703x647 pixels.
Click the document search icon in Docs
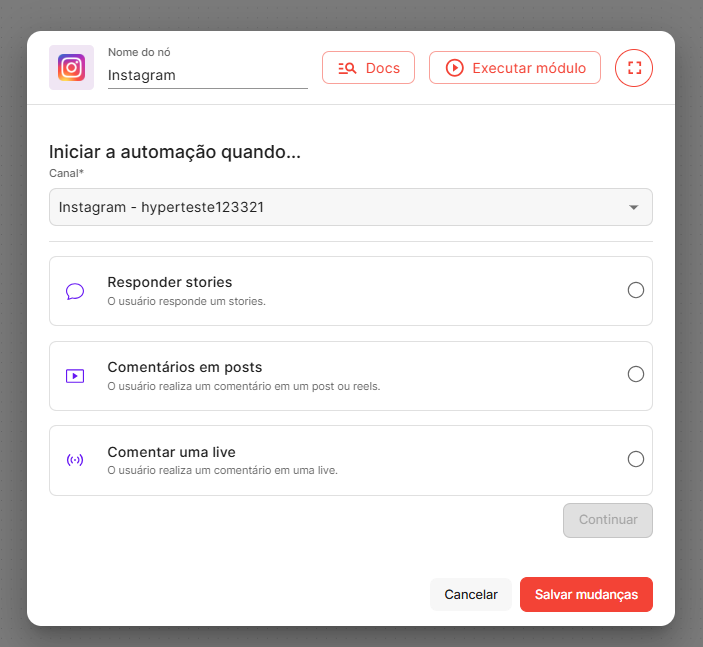coord(347,68)
